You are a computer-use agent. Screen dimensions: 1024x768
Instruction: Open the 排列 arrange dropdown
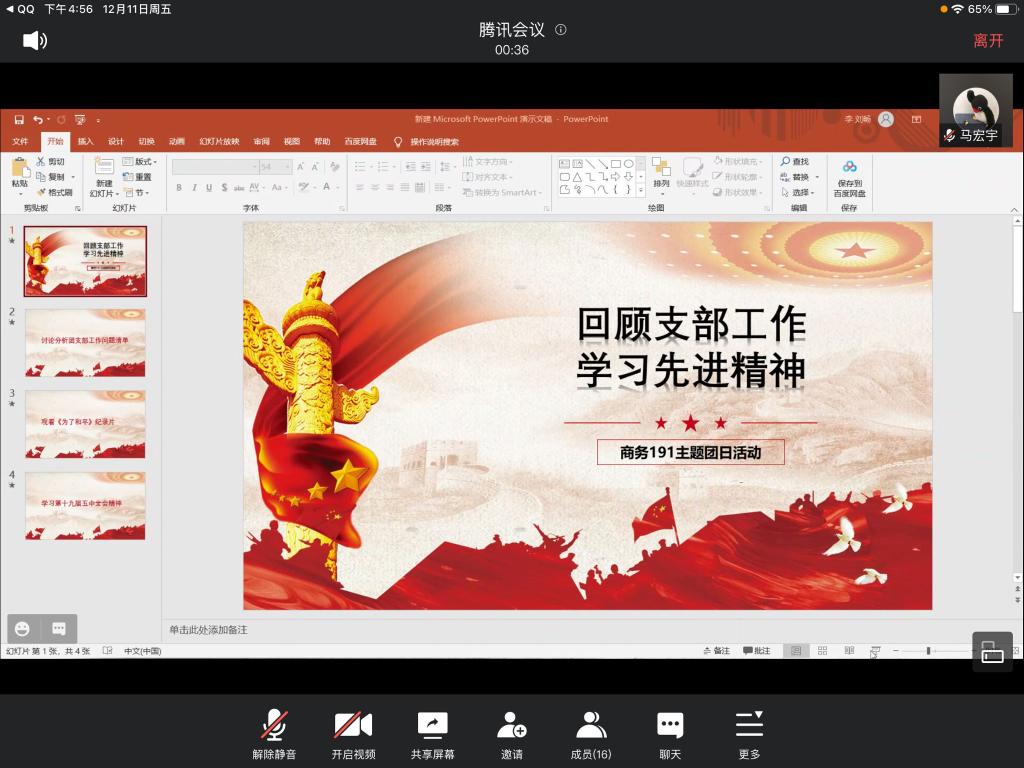pos(662,176)
